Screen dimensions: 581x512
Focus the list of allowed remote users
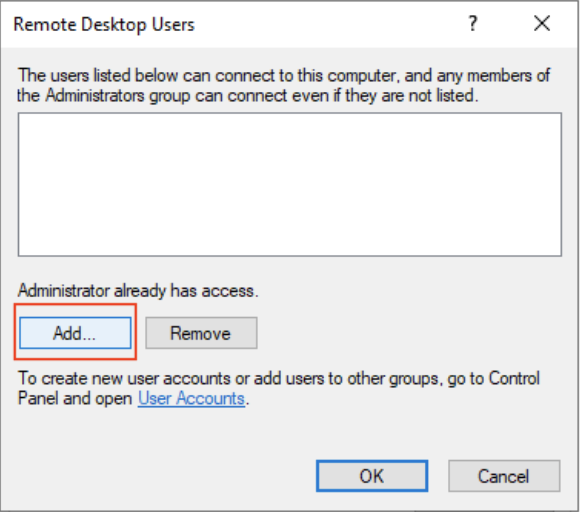pos(290,184)
